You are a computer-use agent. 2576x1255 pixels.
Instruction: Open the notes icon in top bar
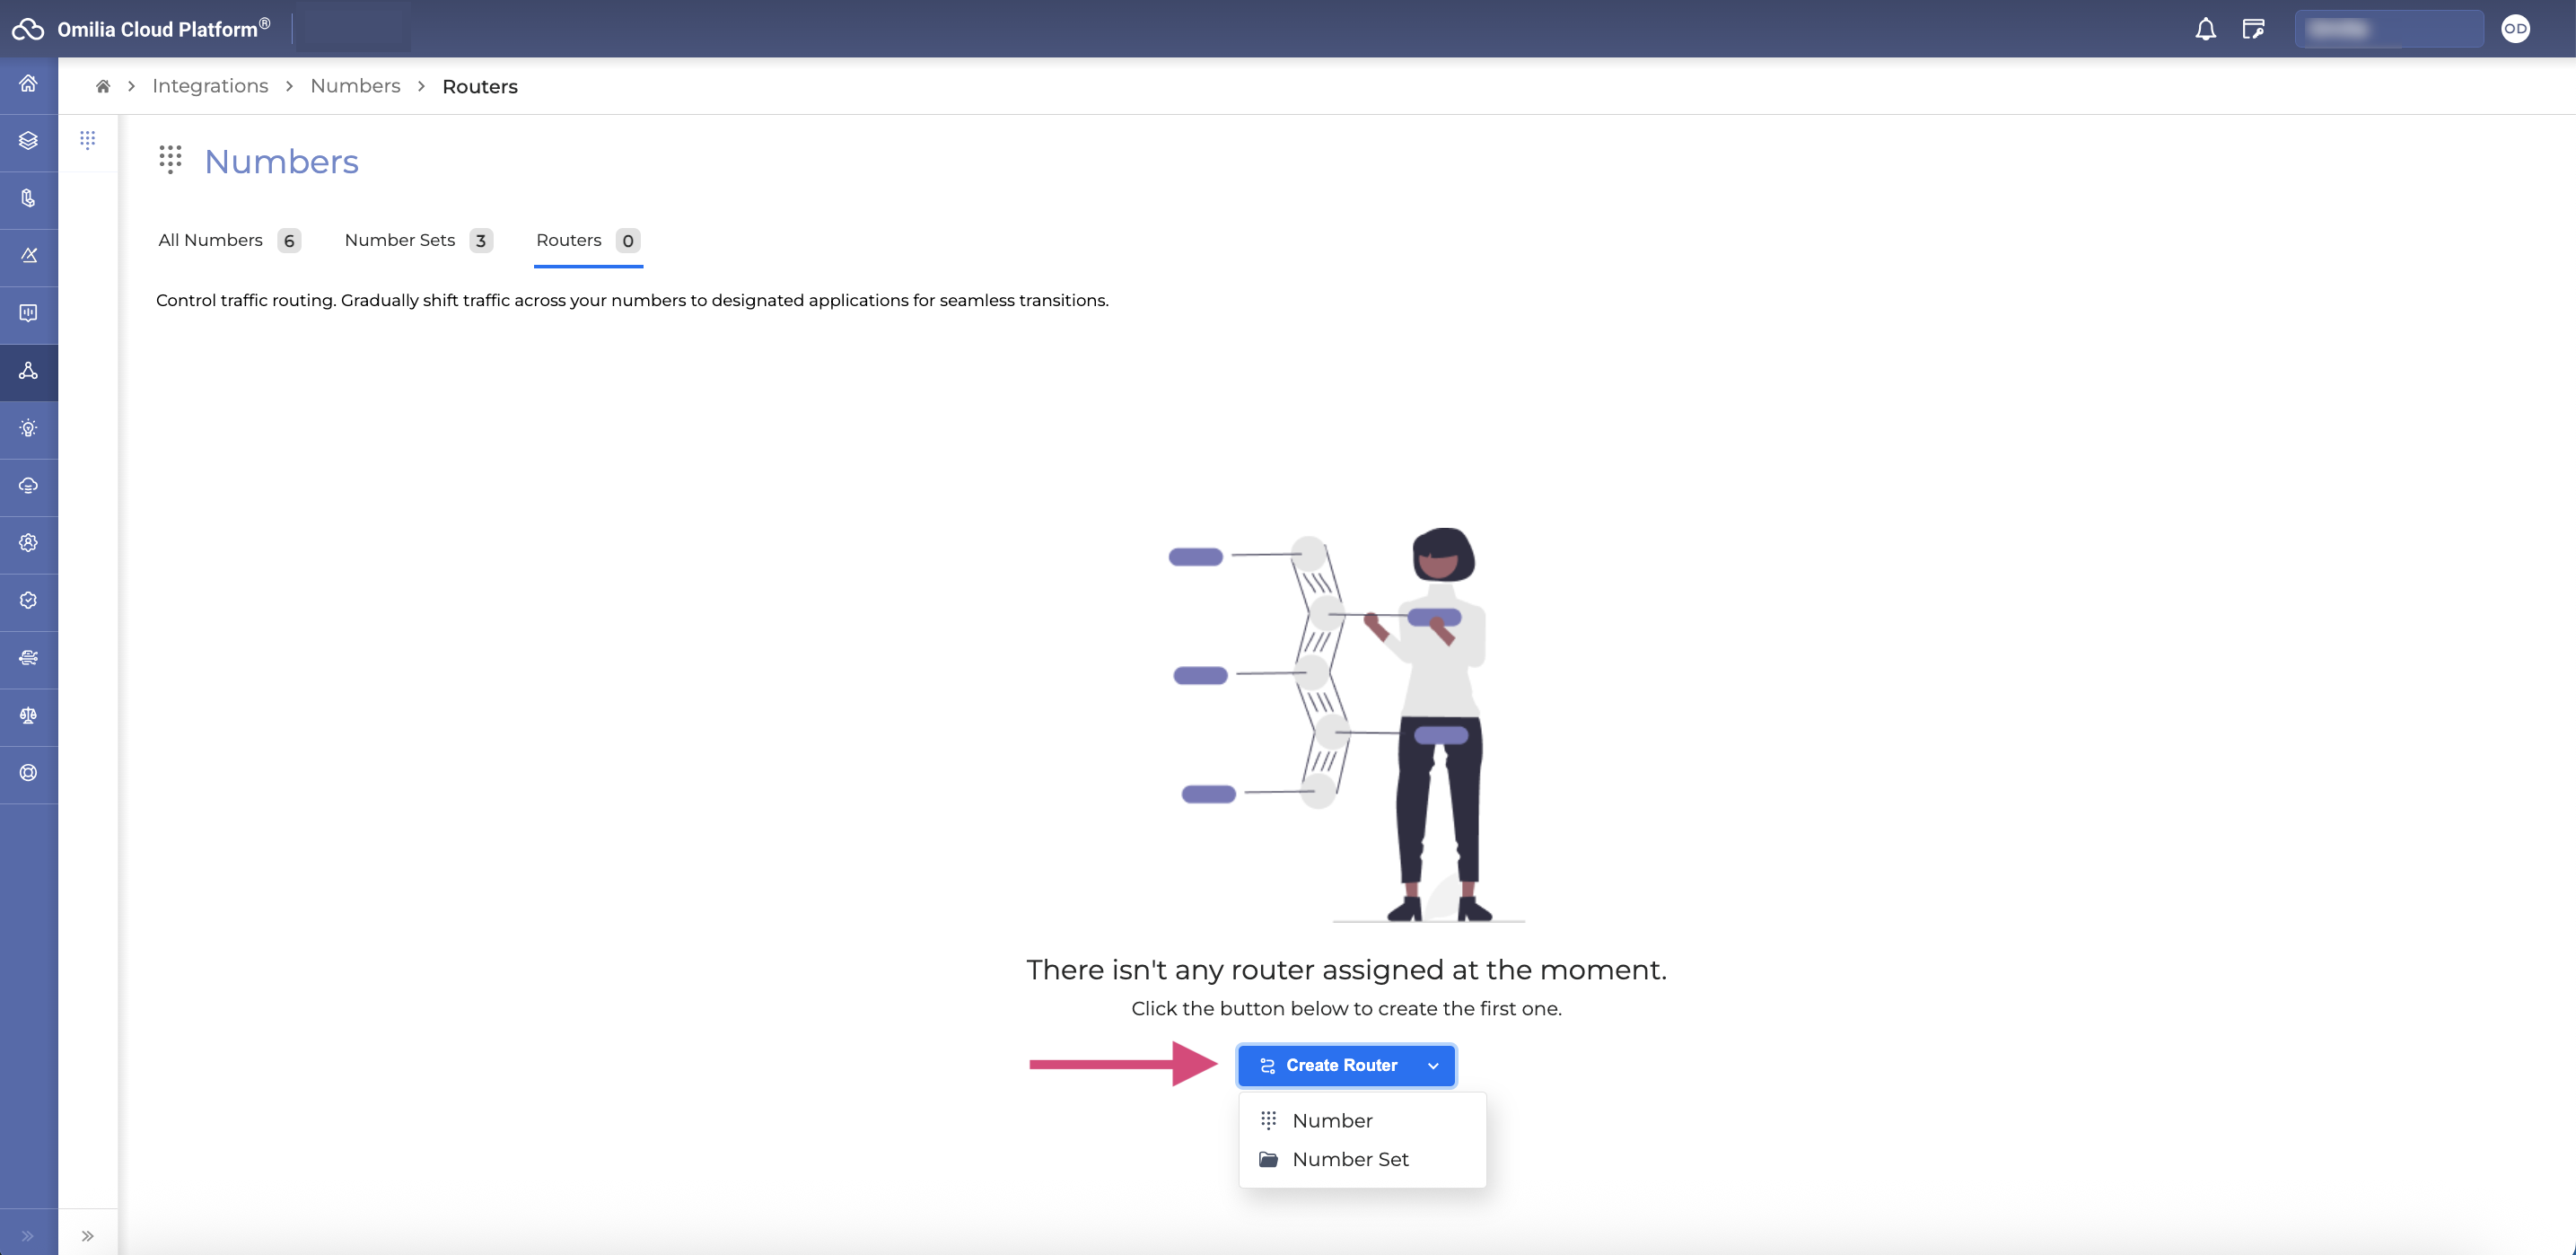coord(2253,29)
